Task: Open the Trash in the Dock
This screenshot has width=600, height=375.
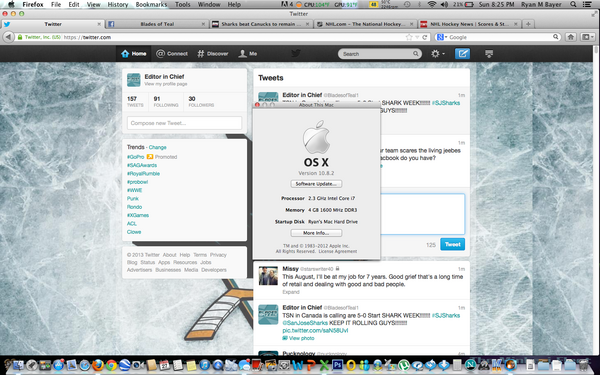Action: (x=584, y=365)
